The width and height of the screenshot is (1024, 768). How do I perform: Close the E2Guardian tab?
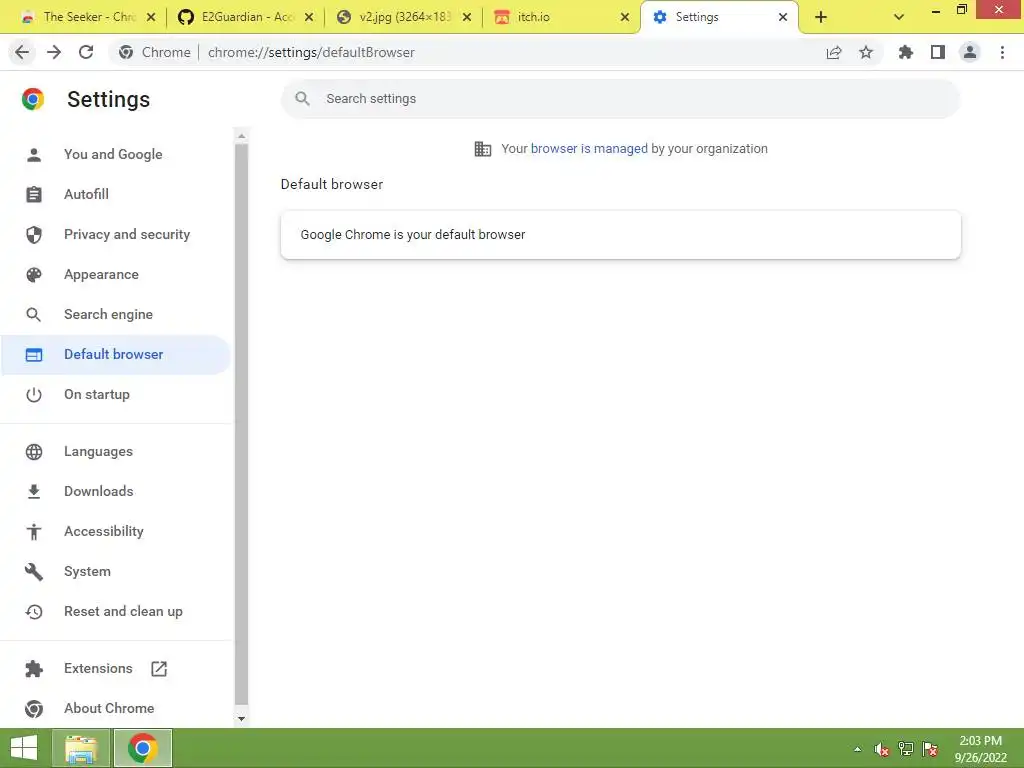[x=310, y=17]
